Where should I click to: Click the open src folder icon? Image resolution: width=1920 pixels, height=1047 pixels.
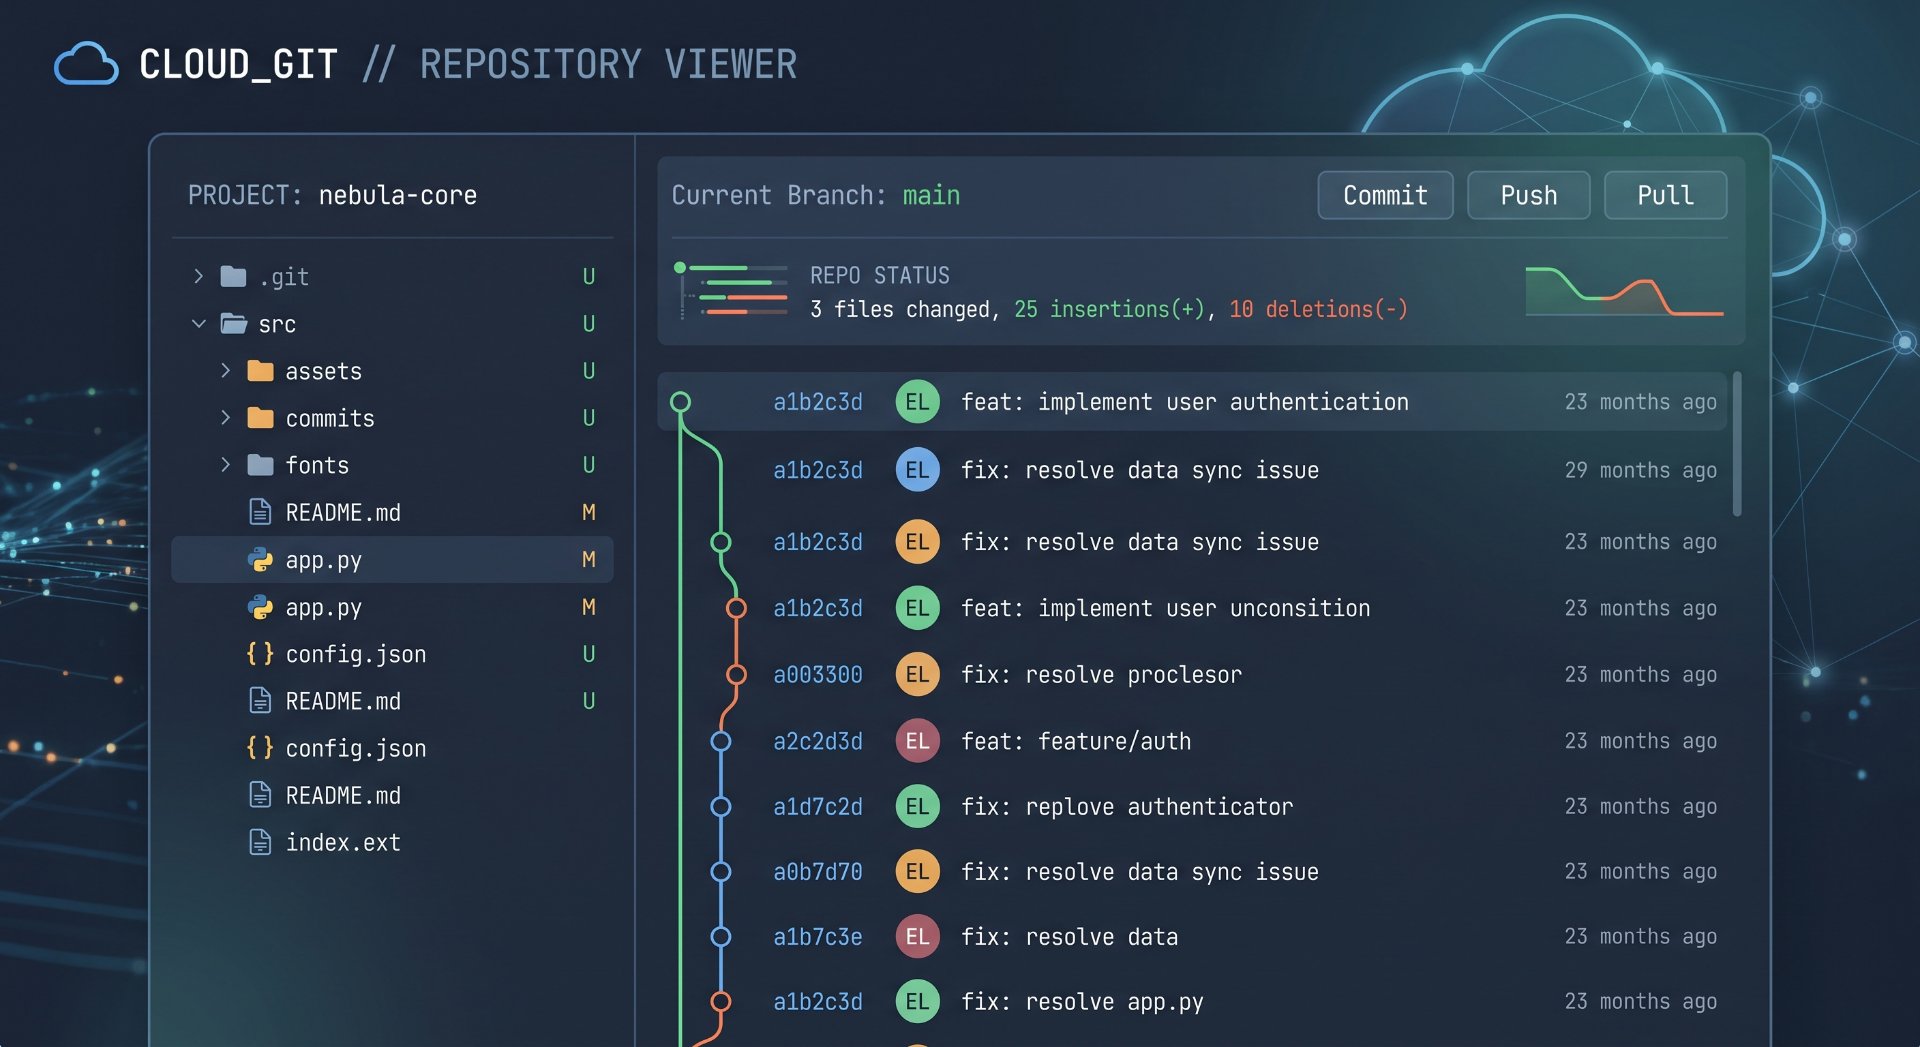234,323
